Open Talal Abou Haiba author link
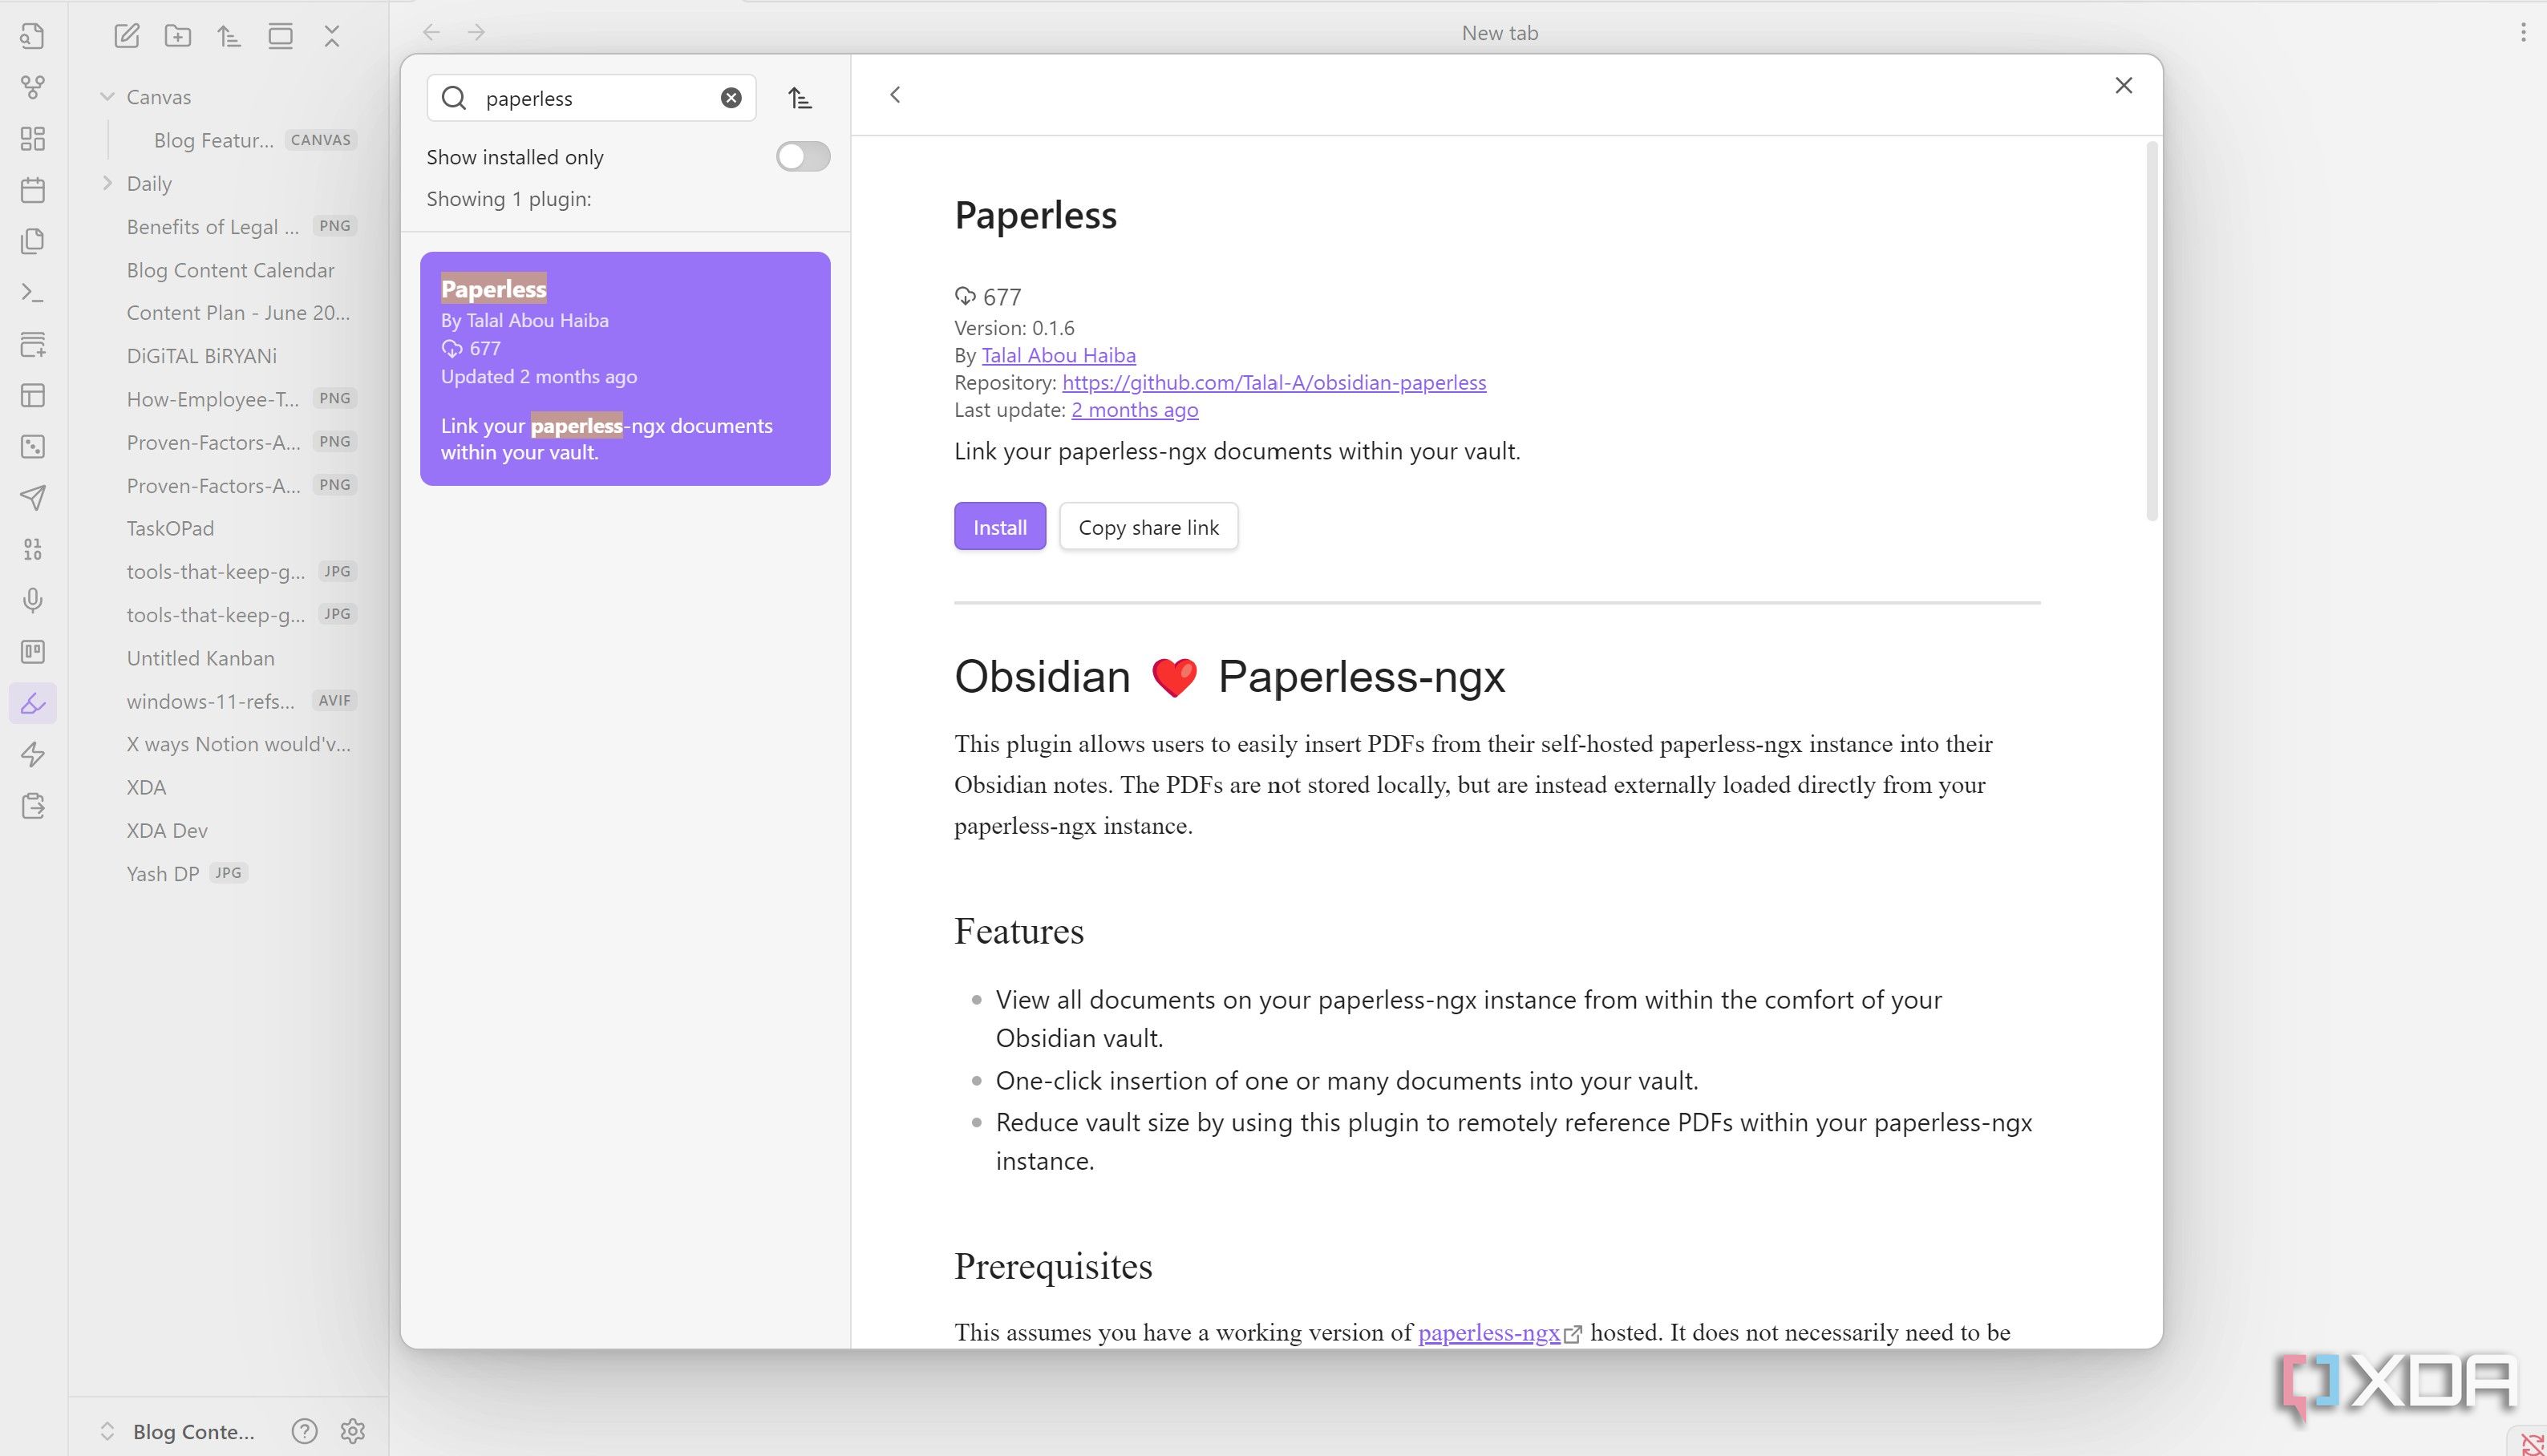This screenshot has height=1456, width=2547. point(1058,355)
